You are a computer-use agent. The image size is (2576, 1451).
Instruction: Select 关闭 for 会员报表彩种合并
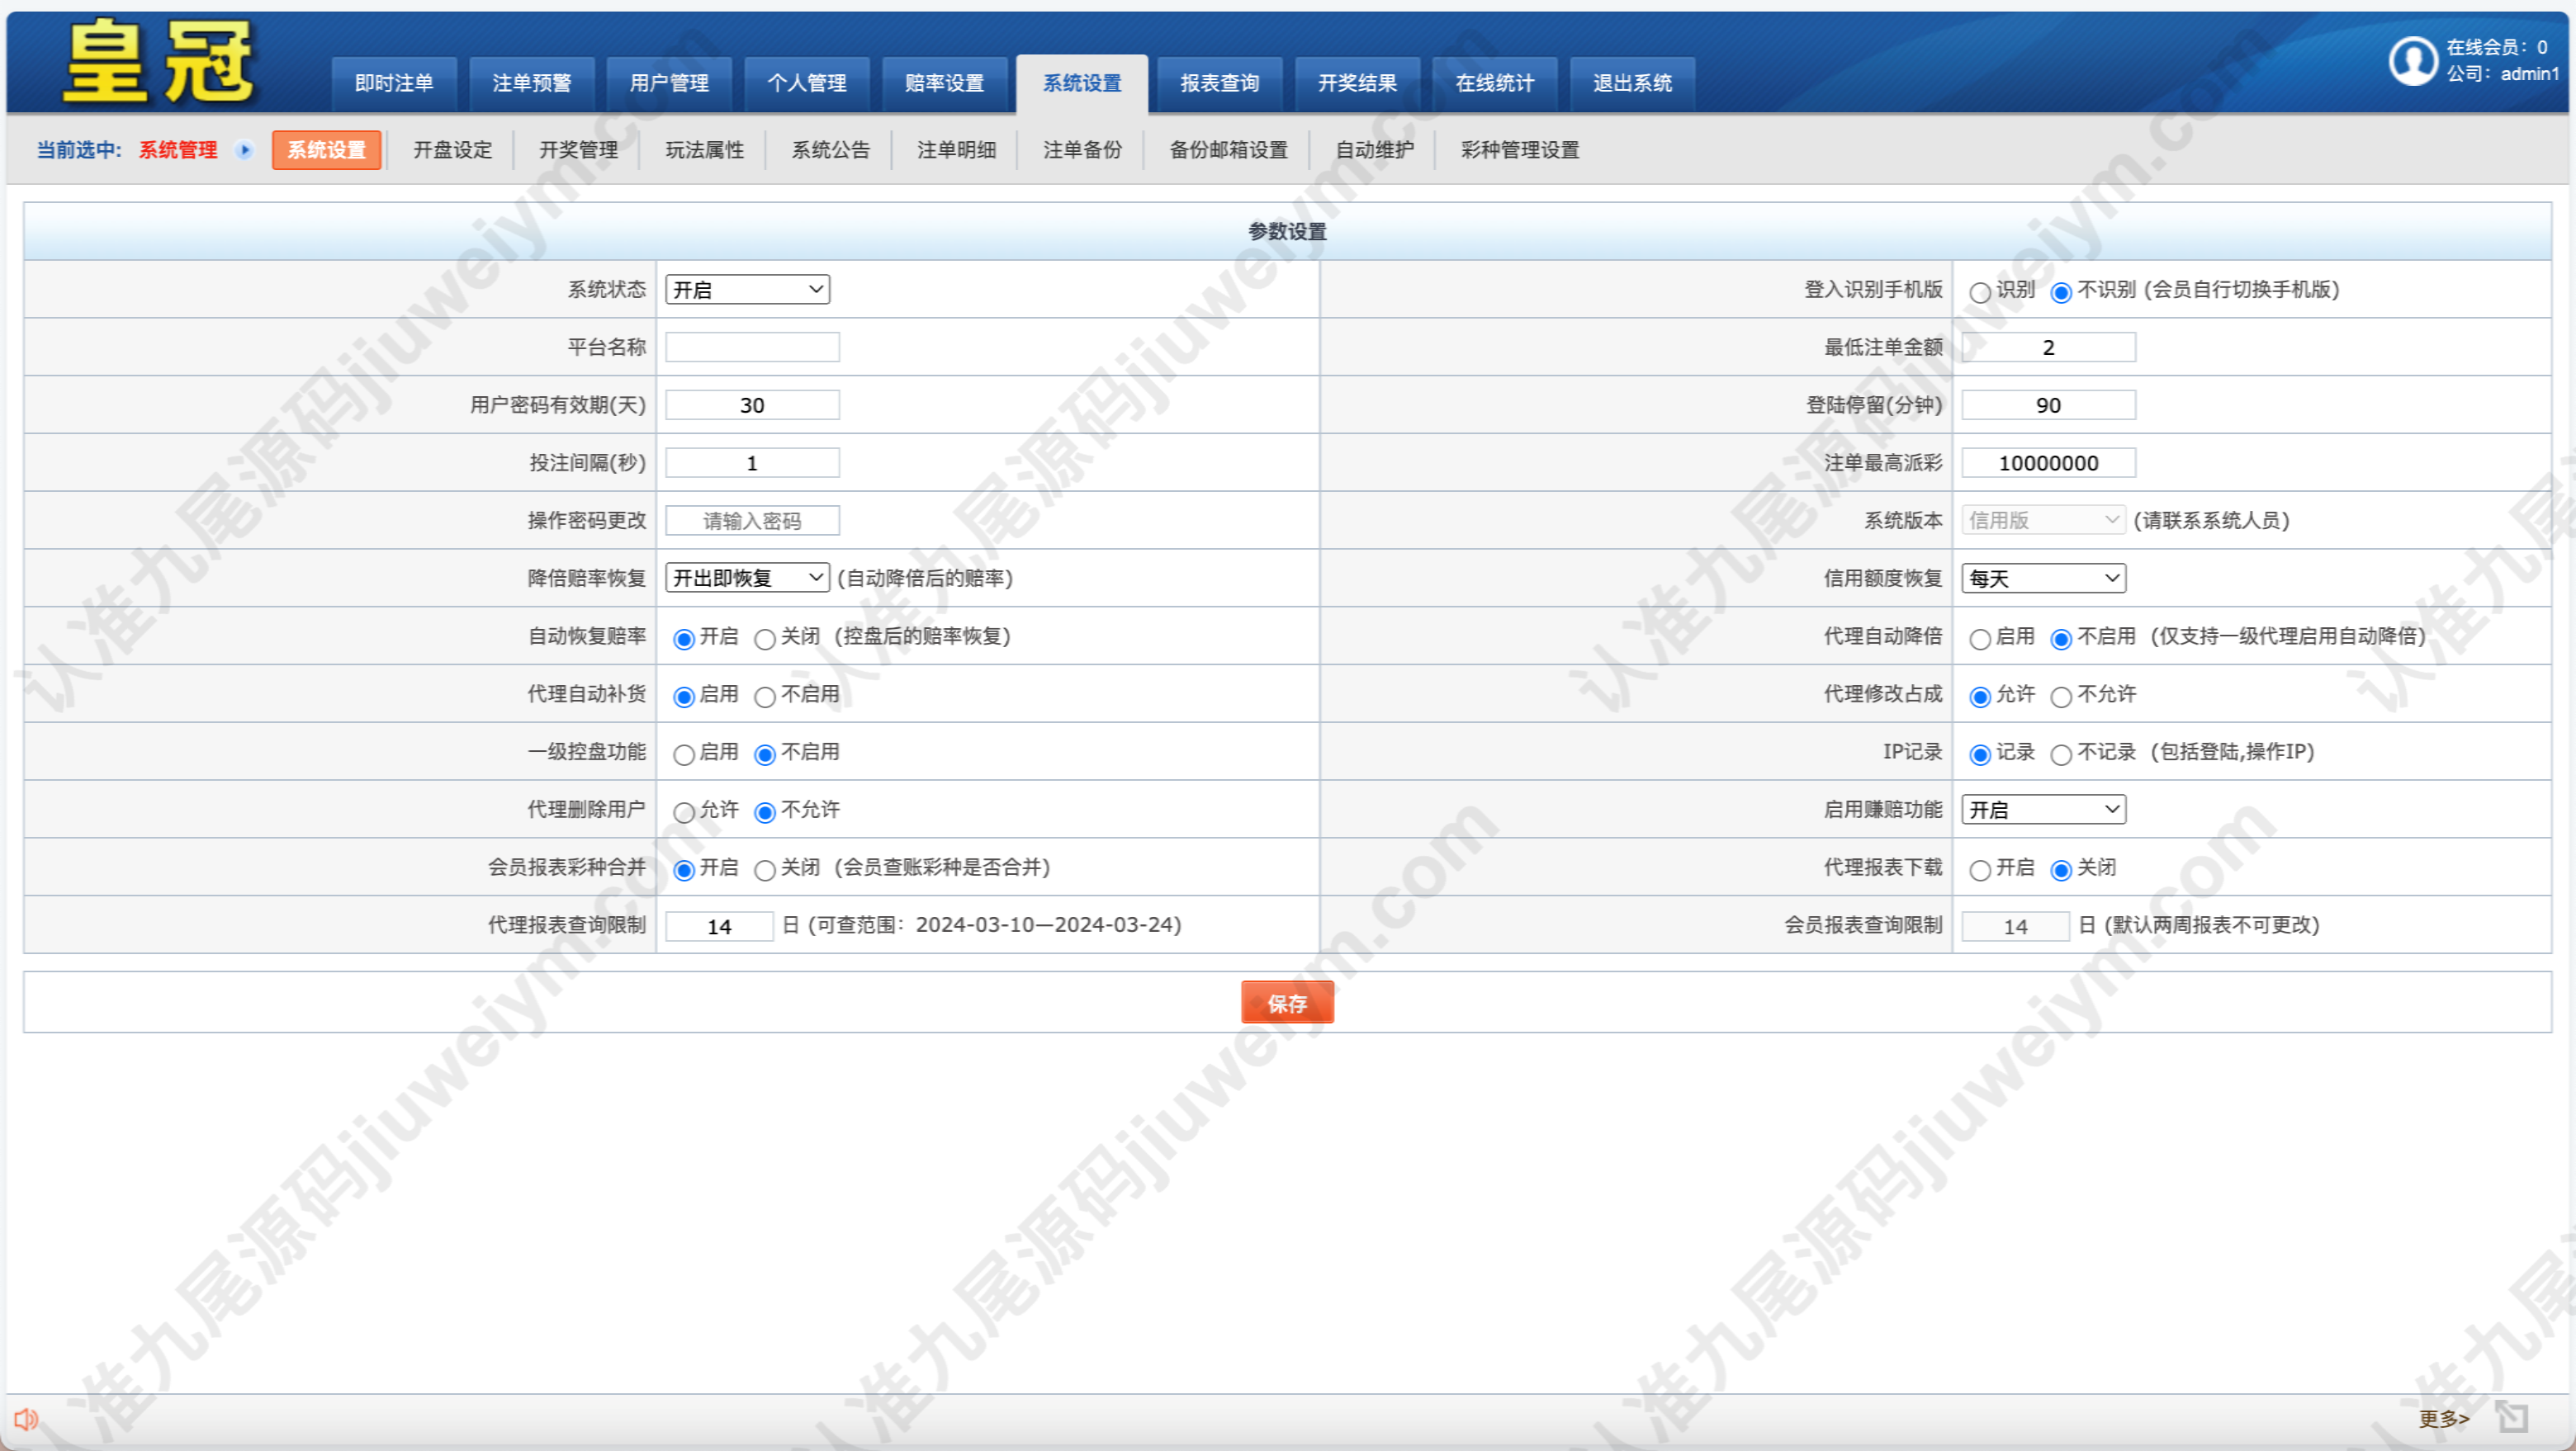[x=765, y=870]
